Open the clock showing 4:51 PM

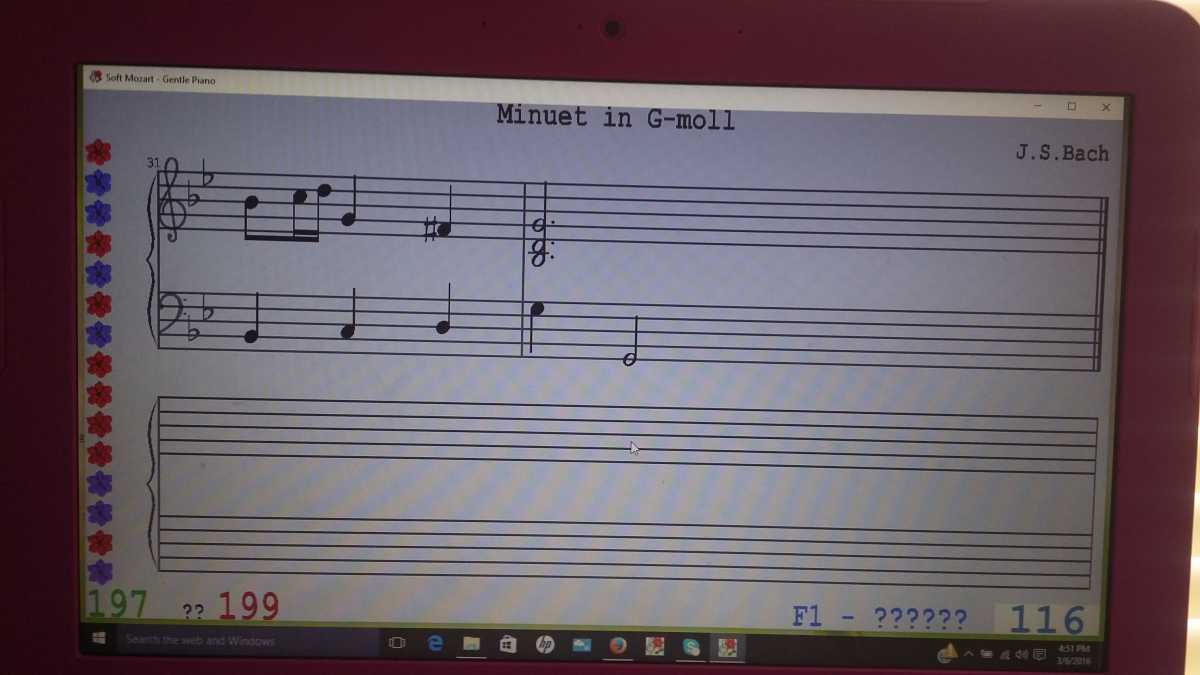(x=1073, y=654)
